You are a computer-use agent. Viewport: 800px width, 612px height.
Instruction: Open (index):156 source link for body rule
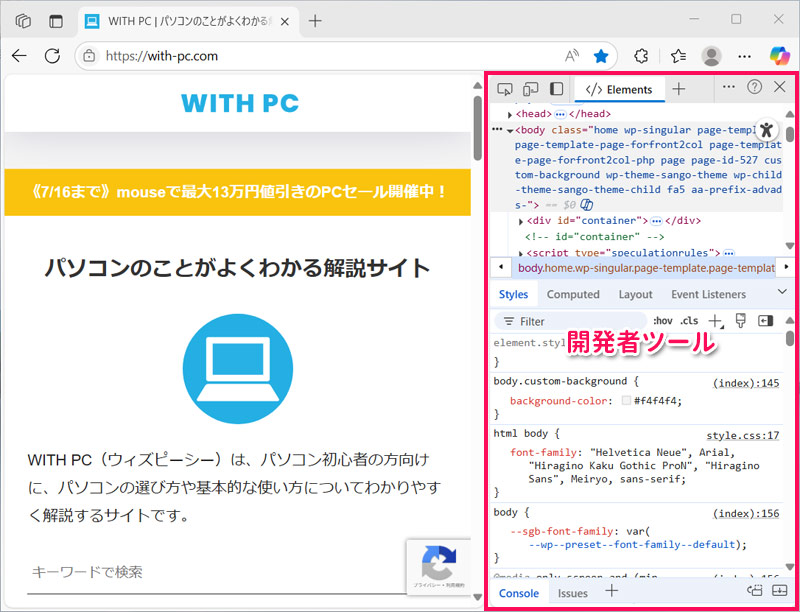tap(746, 514)
